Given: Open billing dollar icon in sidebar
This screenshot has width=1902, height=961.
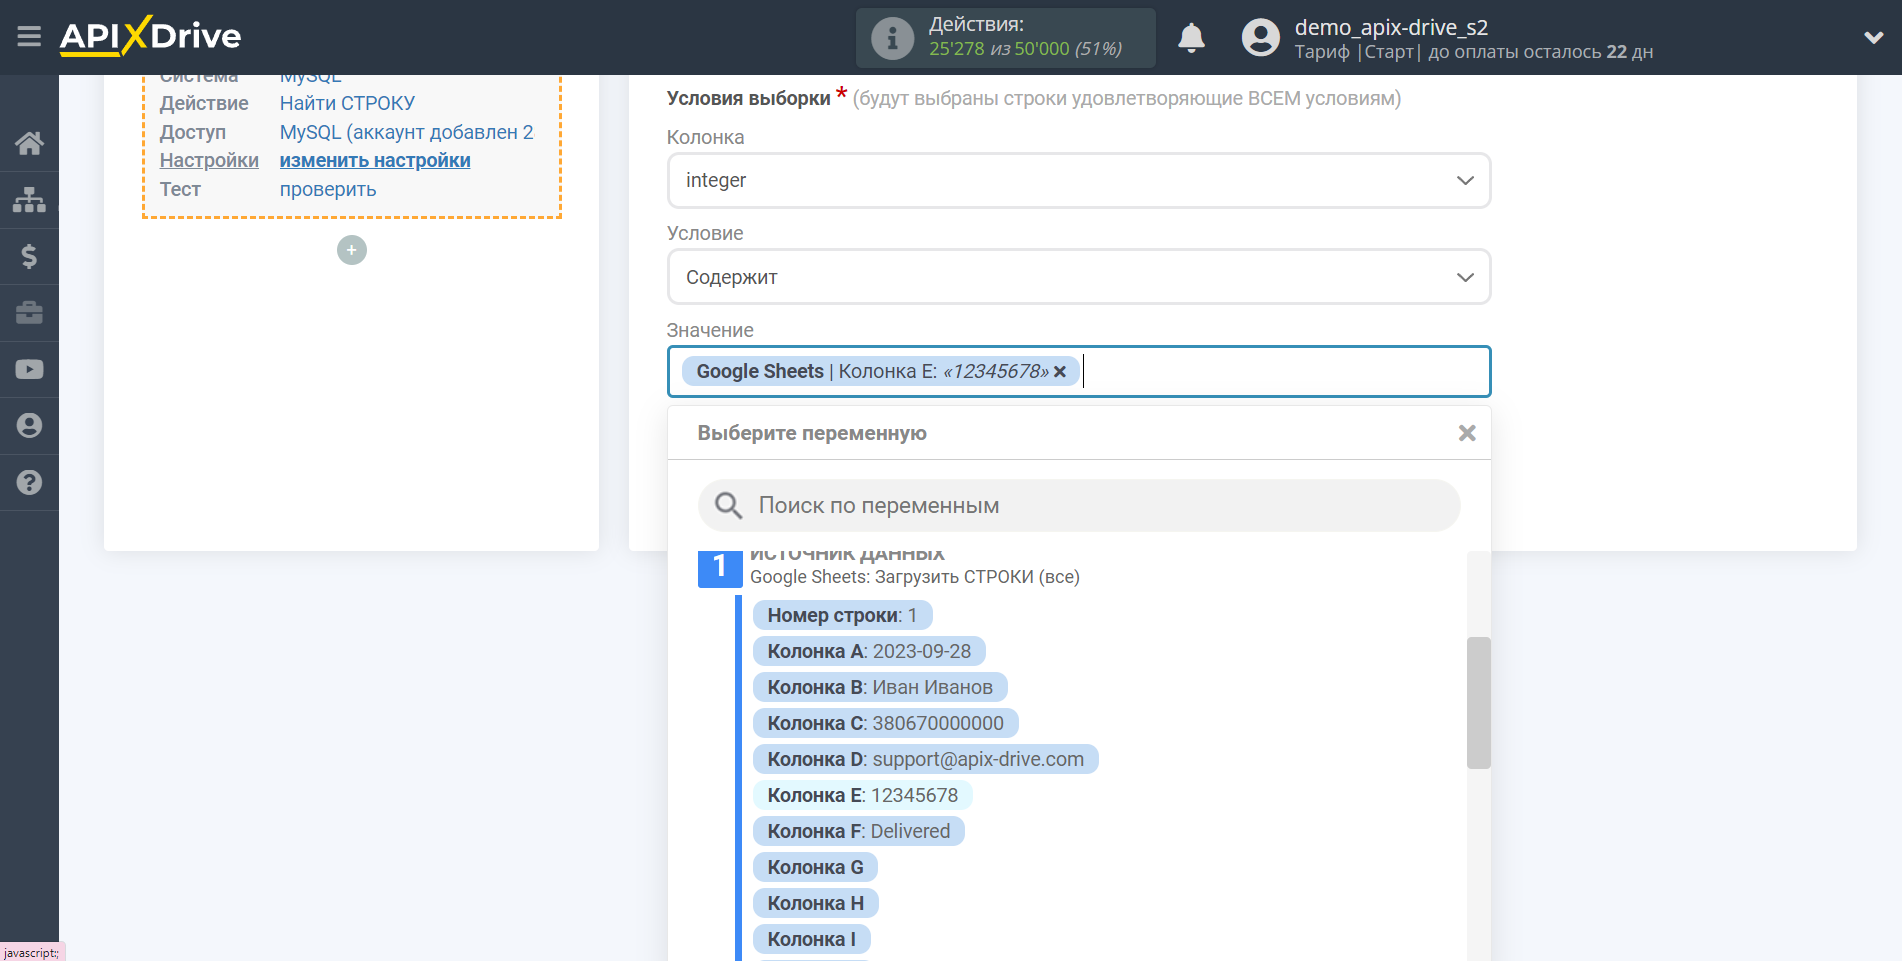Looking at the screenshot, I should tap(29, 256).
